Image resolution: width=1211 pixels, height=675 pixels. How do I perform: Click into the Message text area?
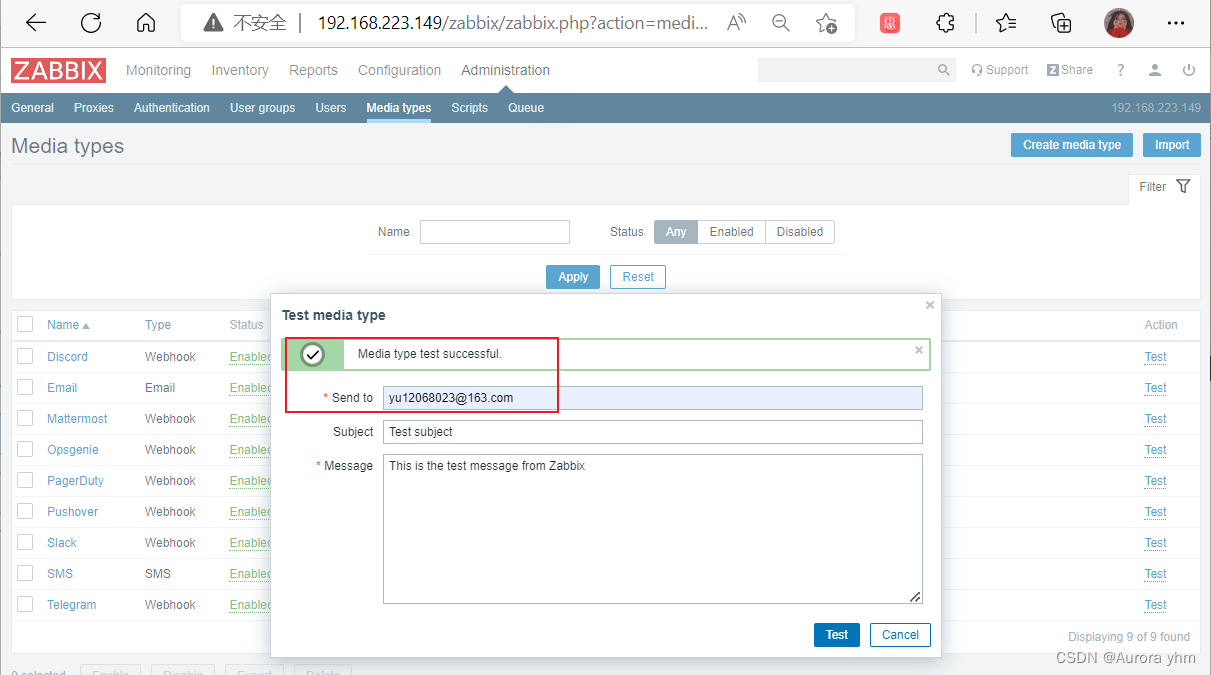653,529
